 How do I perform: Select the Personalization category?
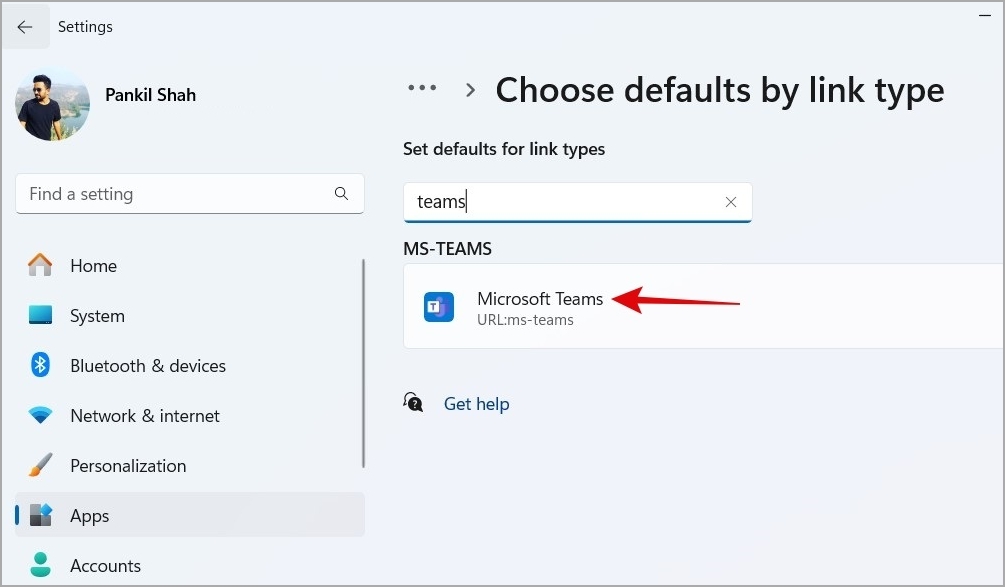point(190,466)
